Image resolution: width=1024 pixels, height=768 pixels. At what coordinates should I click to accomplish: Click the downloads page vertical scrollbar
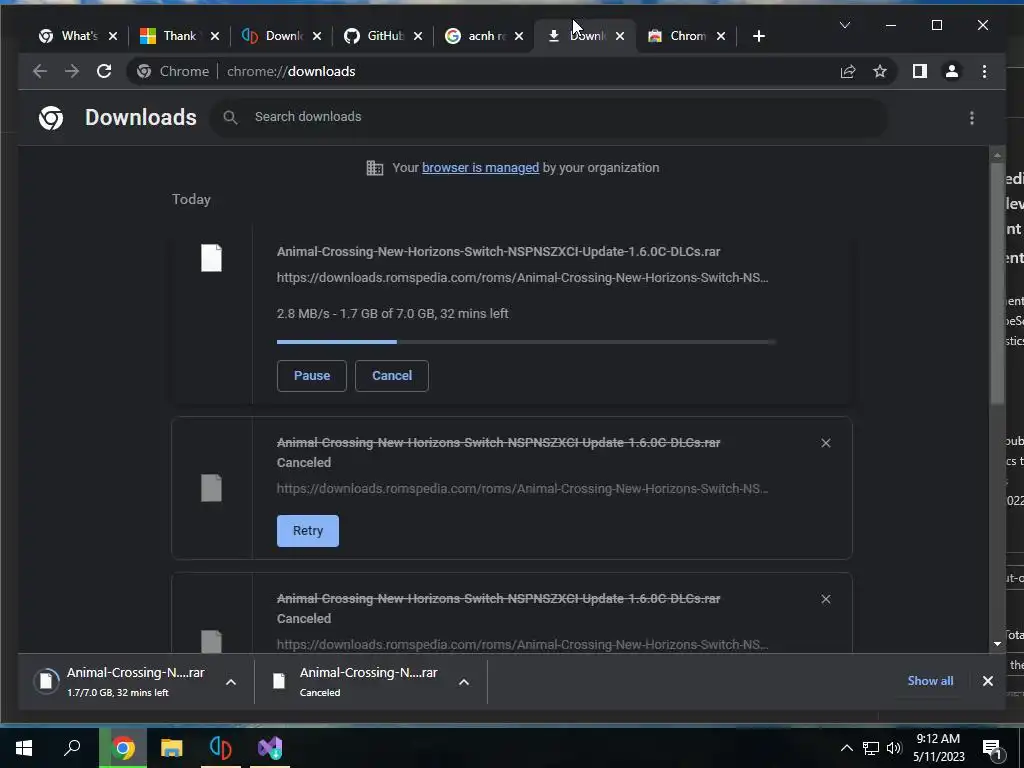click(997, 282)
